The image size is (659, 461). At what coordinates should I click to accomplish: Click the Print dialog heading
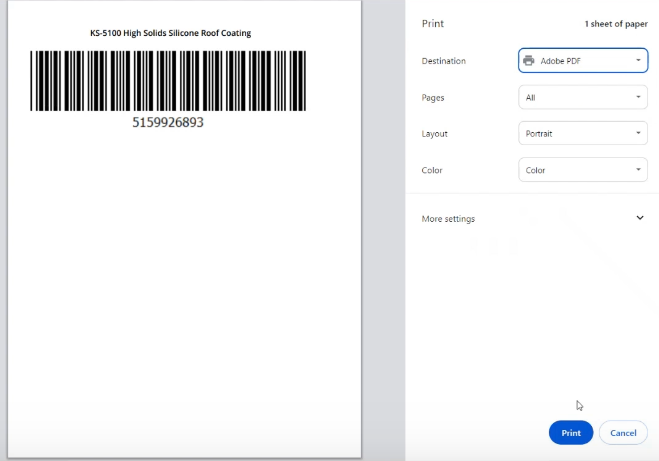coord(432,24)
